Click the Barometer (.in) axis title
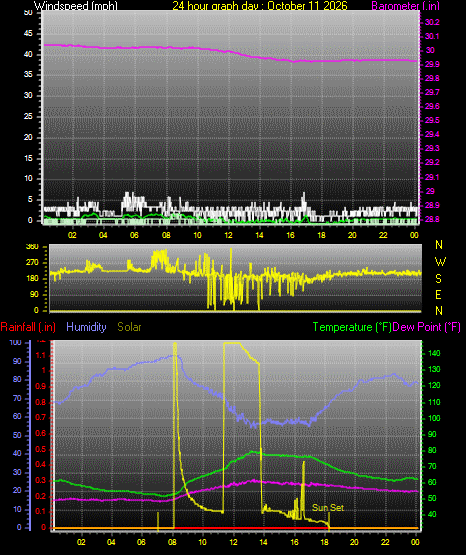 click(405, 6)
